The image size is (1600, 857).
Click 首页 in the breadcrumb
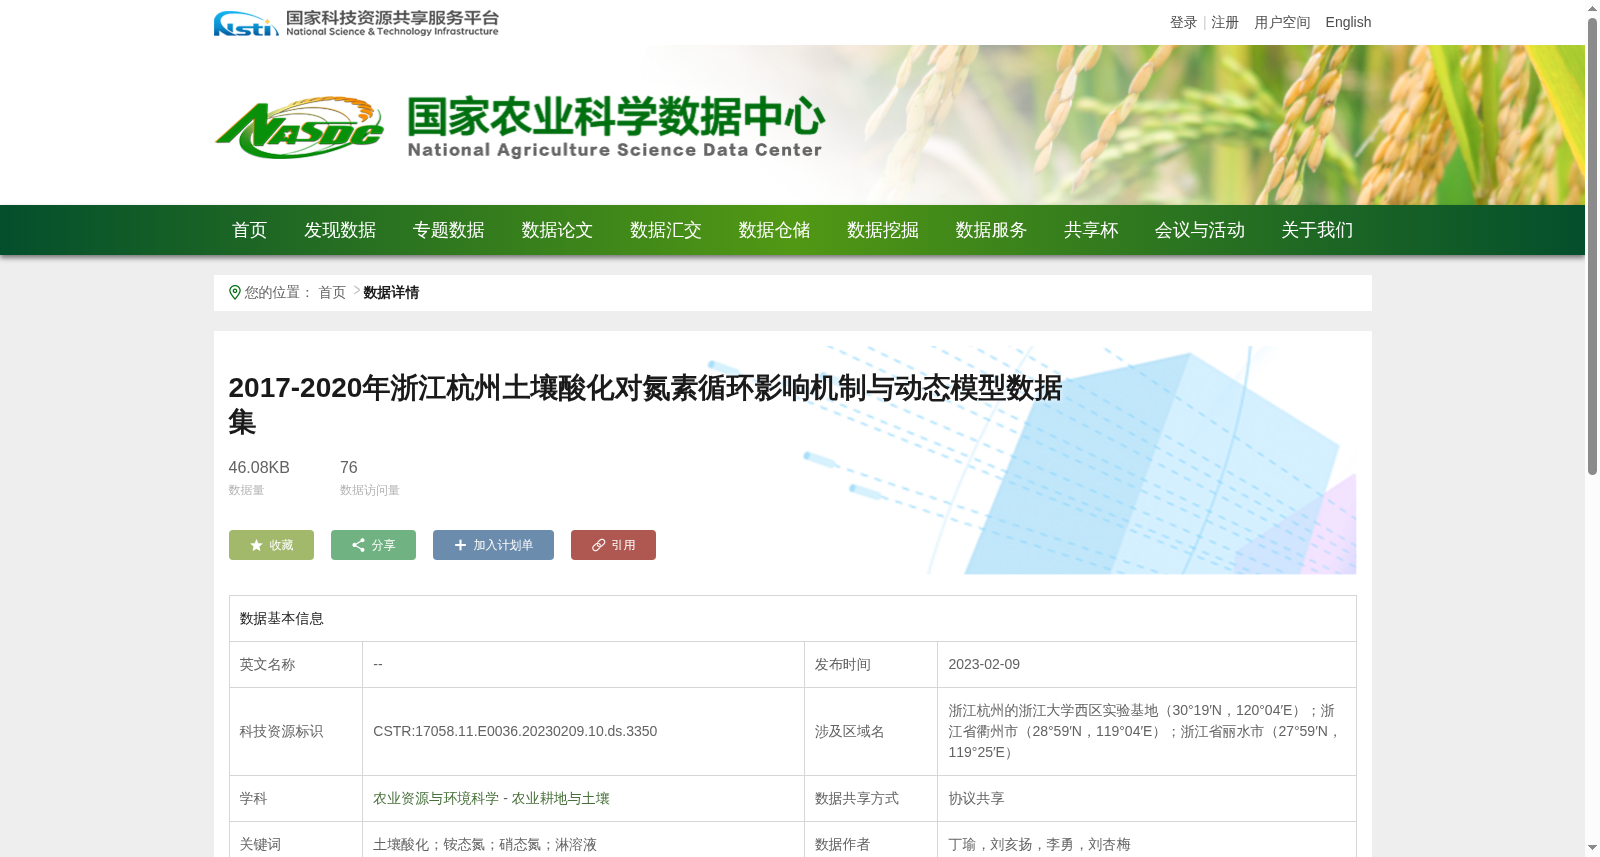332,293
